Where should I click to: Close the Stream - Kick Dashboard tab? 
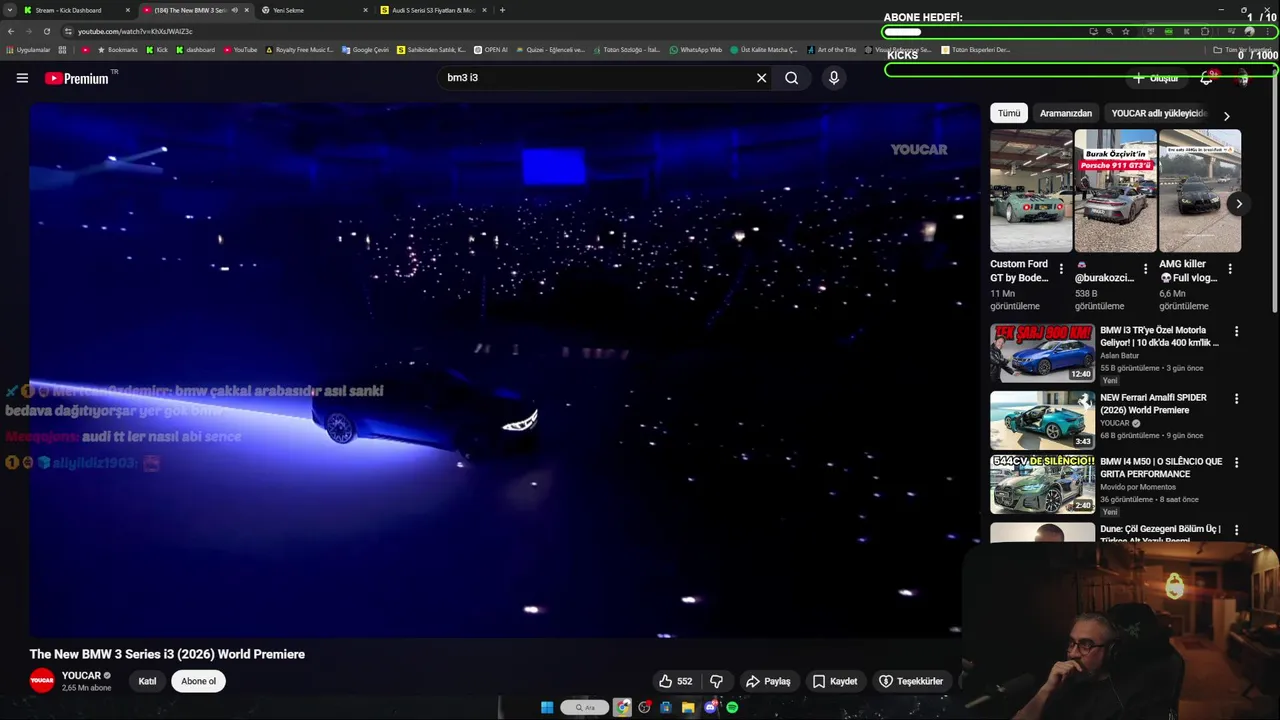pos(128,10)
